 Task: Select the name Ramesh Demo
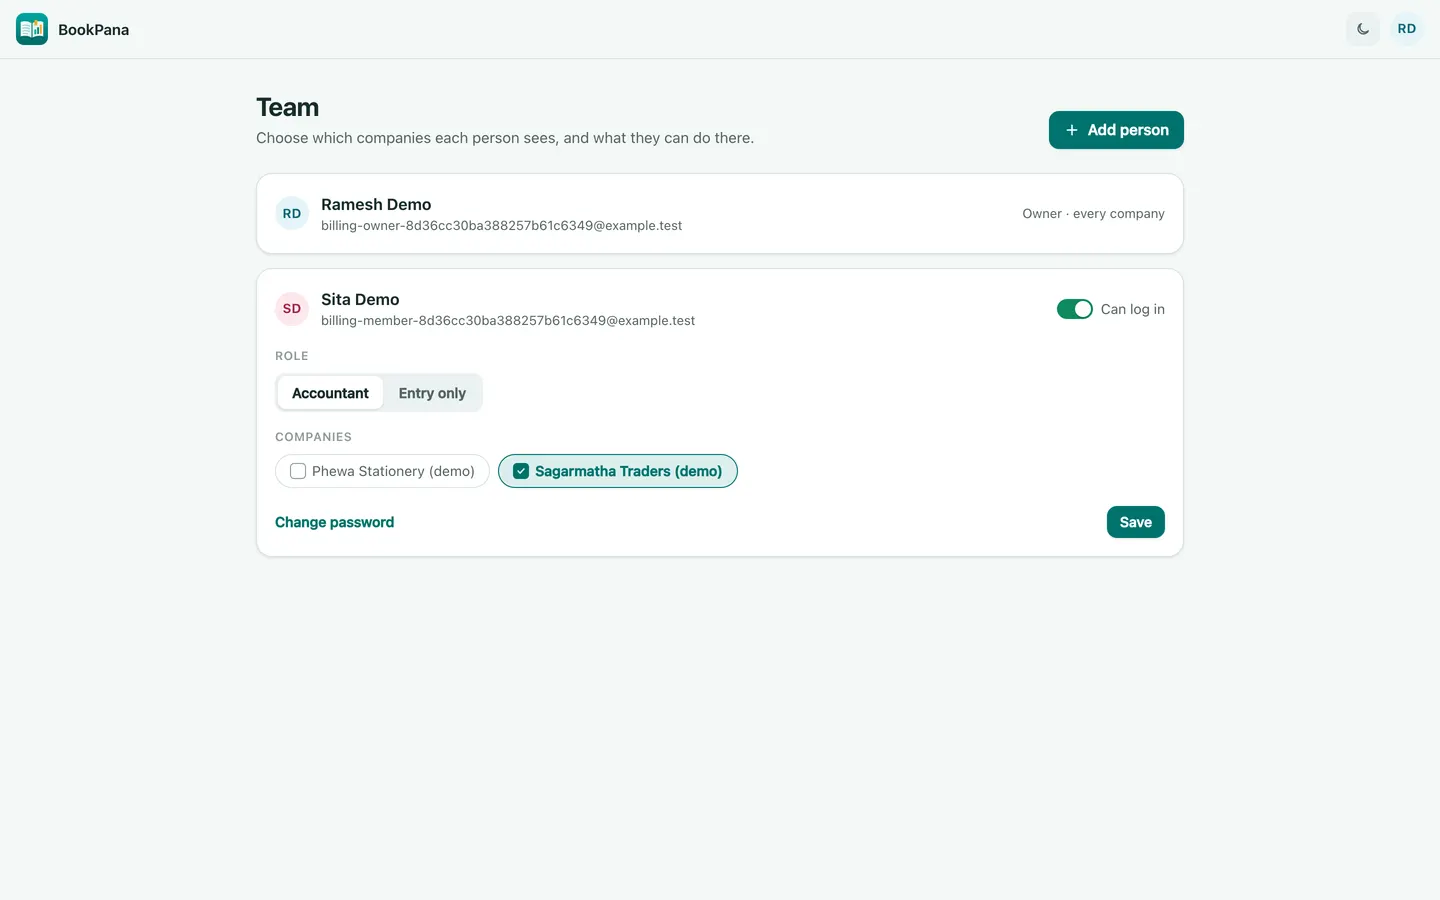point(376,204)
